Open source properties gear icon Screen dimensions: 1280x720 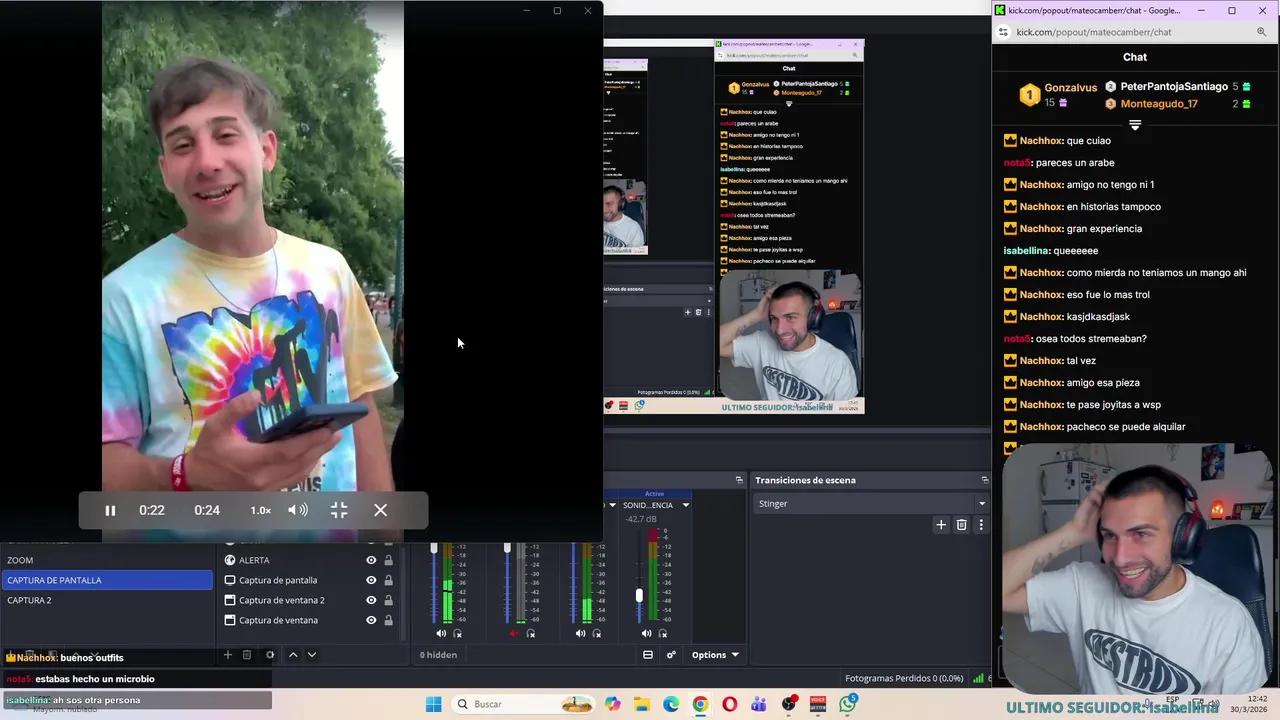click(269, 655)
